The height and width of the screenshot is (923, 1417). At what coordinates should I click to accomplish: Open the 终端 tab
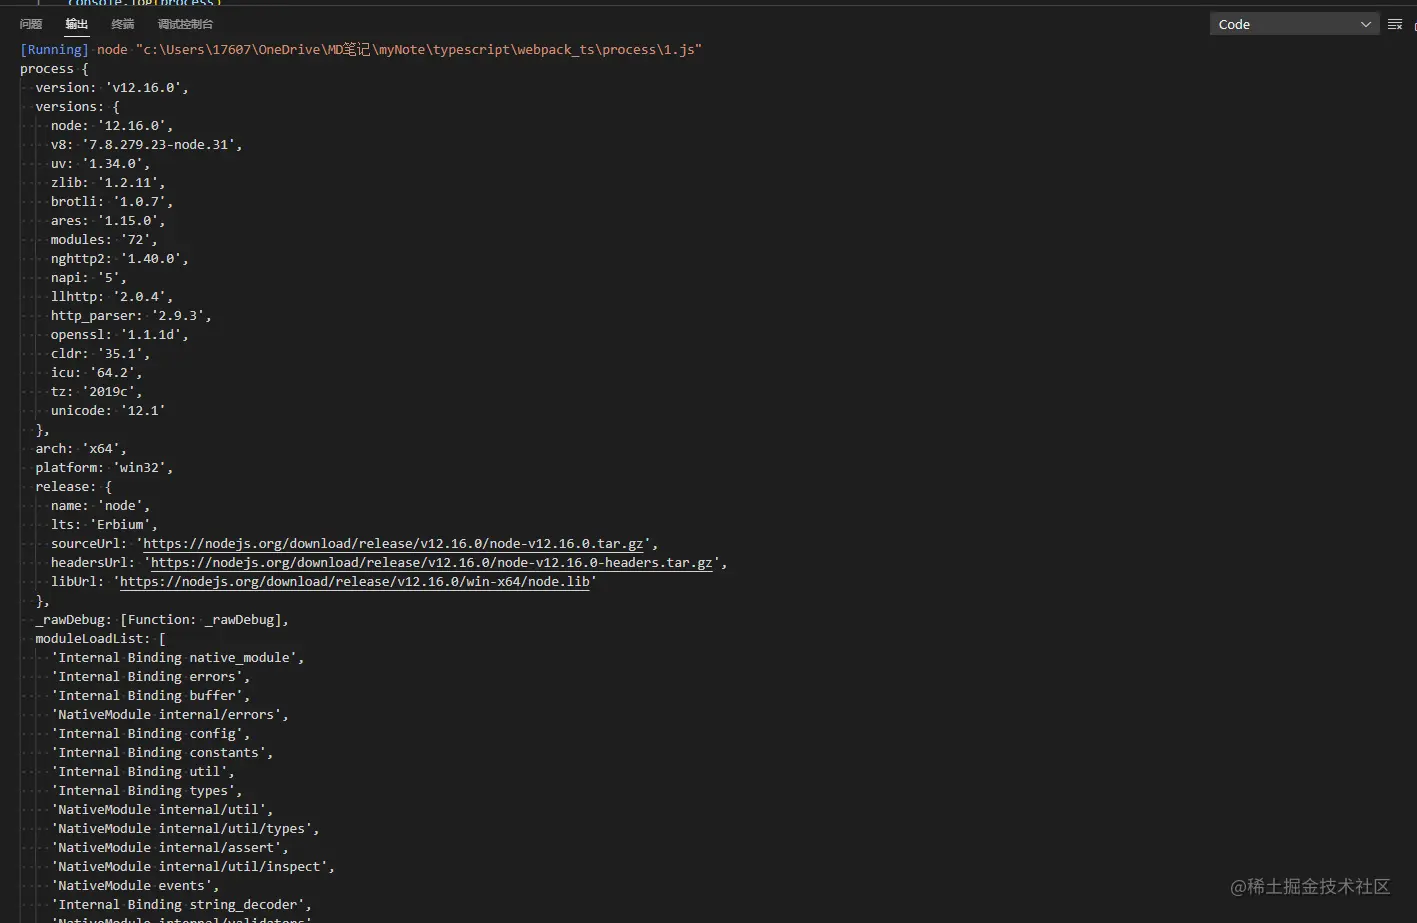click(x=123, y=24)
